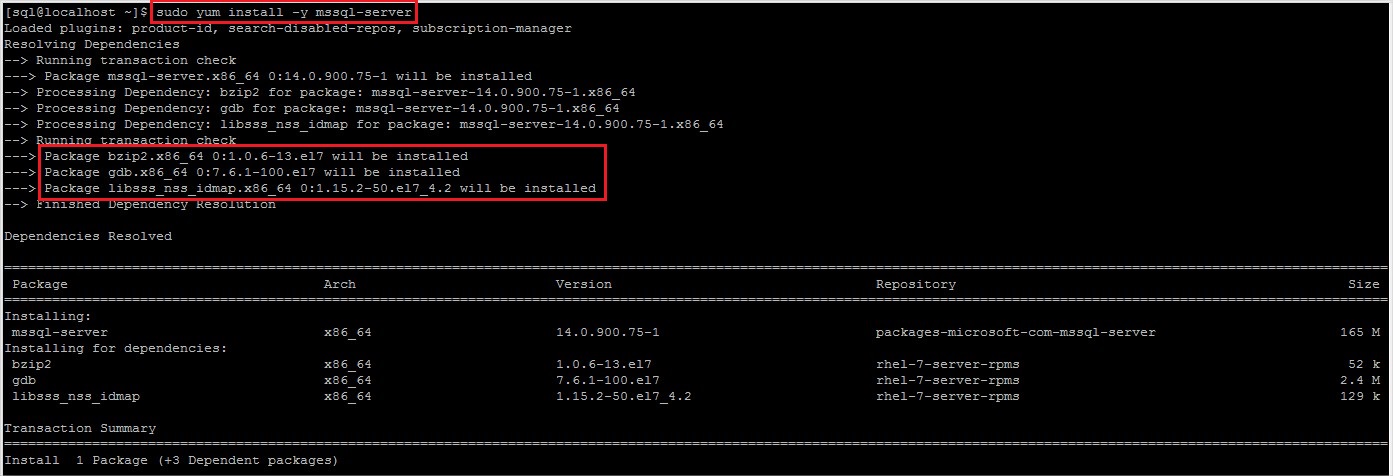The height and width of the screenshot is (476, 1393).
Task: Select the 'Loaded plugins' output line
Action: 288,28
